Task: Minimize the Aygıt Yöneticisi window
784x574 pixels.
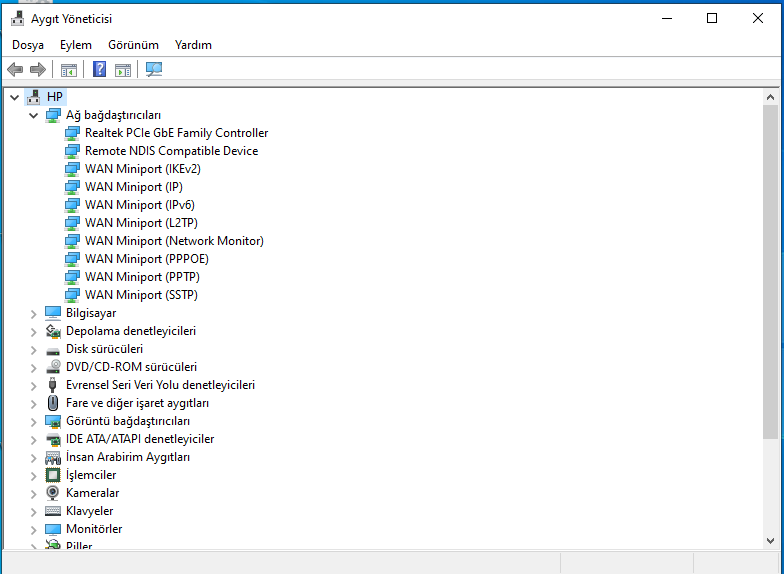Action: tap(666, 18)
